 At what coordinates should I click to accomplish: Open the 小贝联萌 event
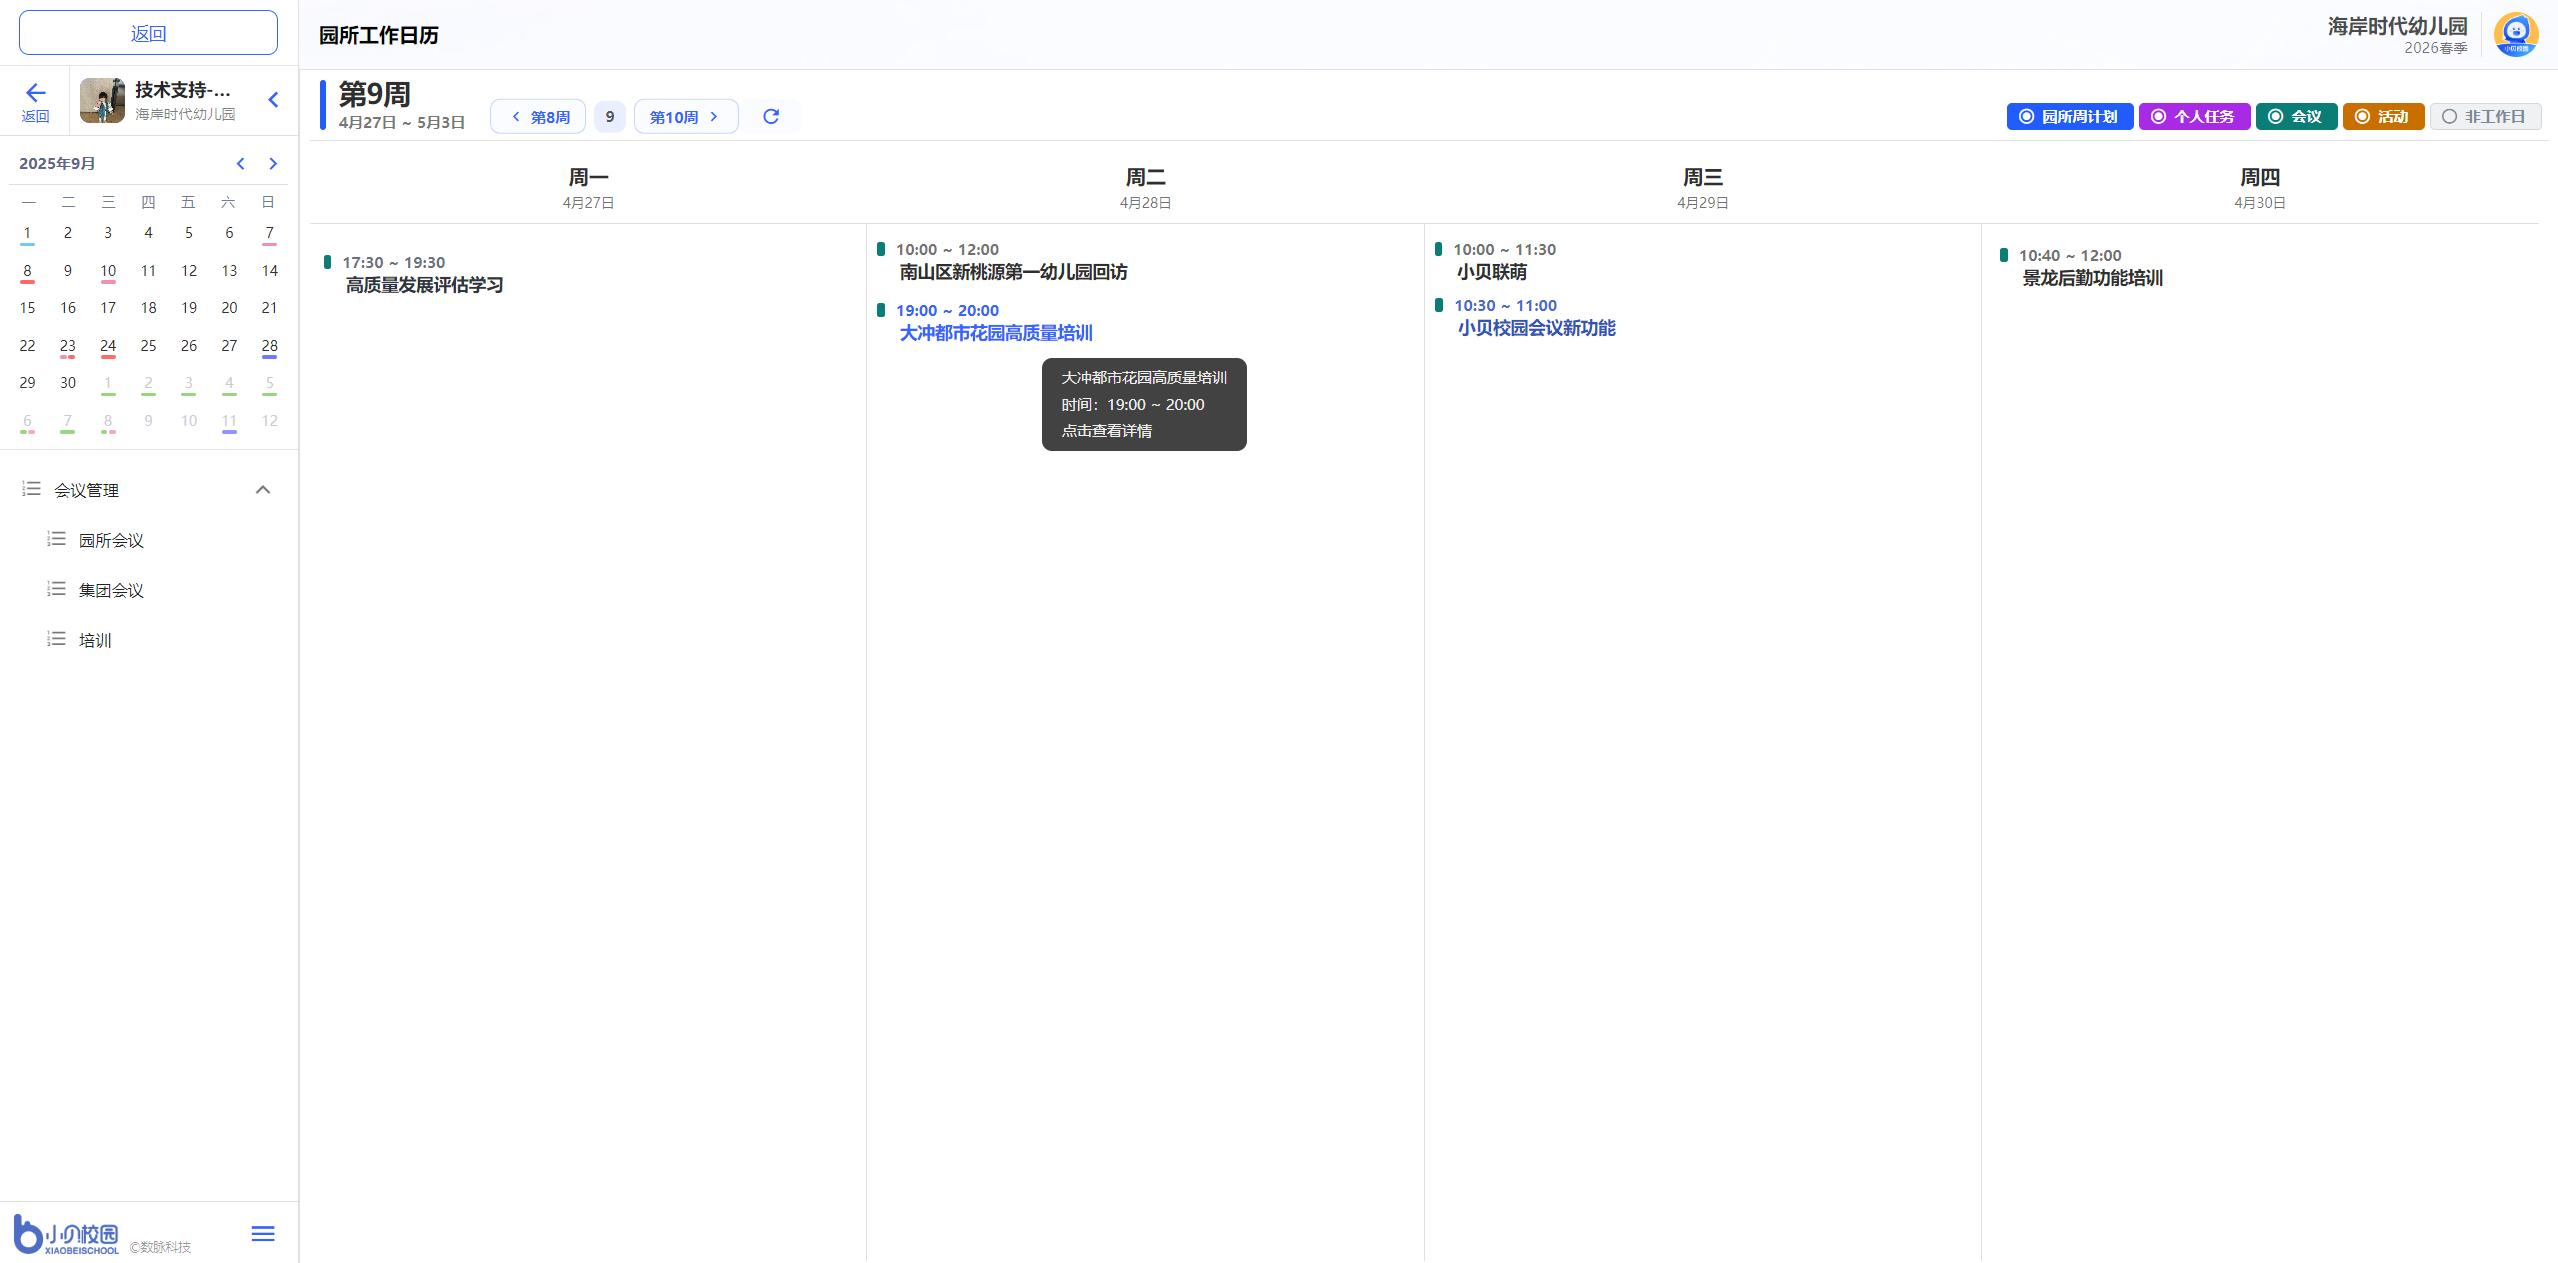pyautogui.click(x=1491, y=273)
